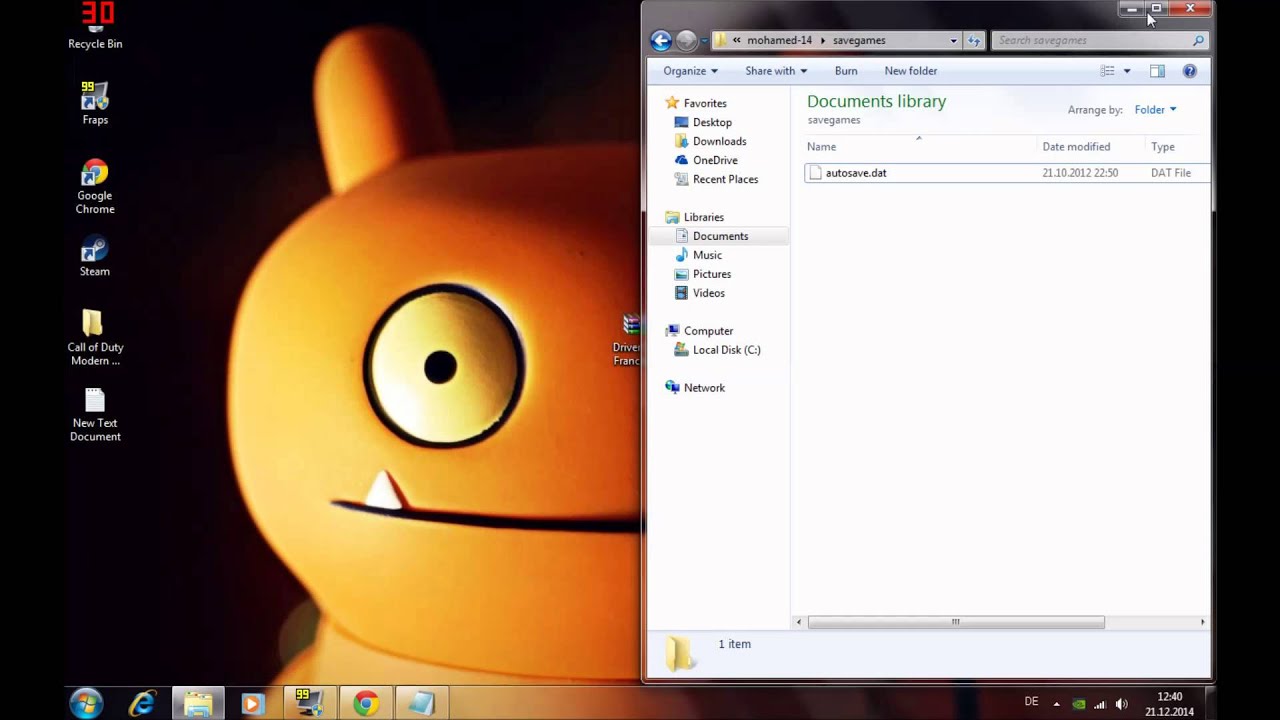Open the Recycle Bin desktop icon
Screen dimensions: 1280x720
95,26
